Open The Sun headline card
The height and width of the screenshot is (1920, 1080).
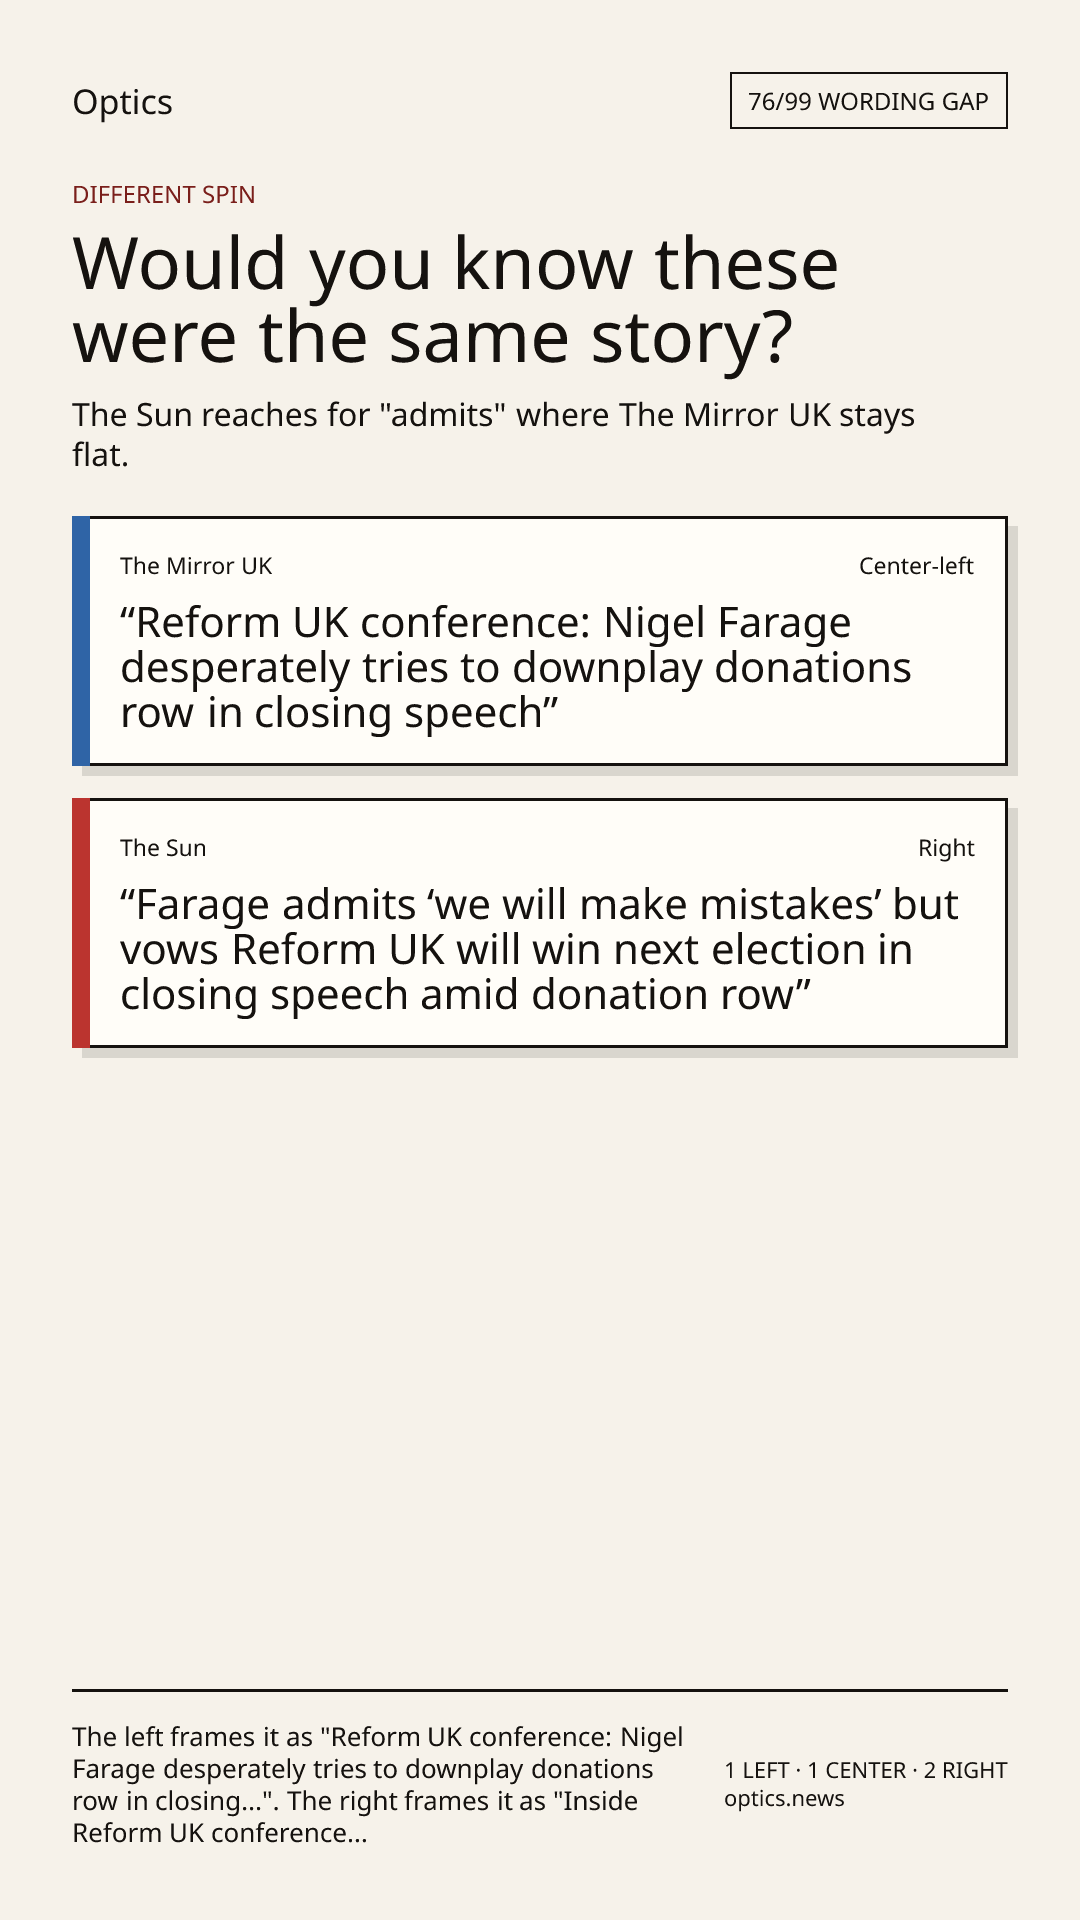[540, 923]
